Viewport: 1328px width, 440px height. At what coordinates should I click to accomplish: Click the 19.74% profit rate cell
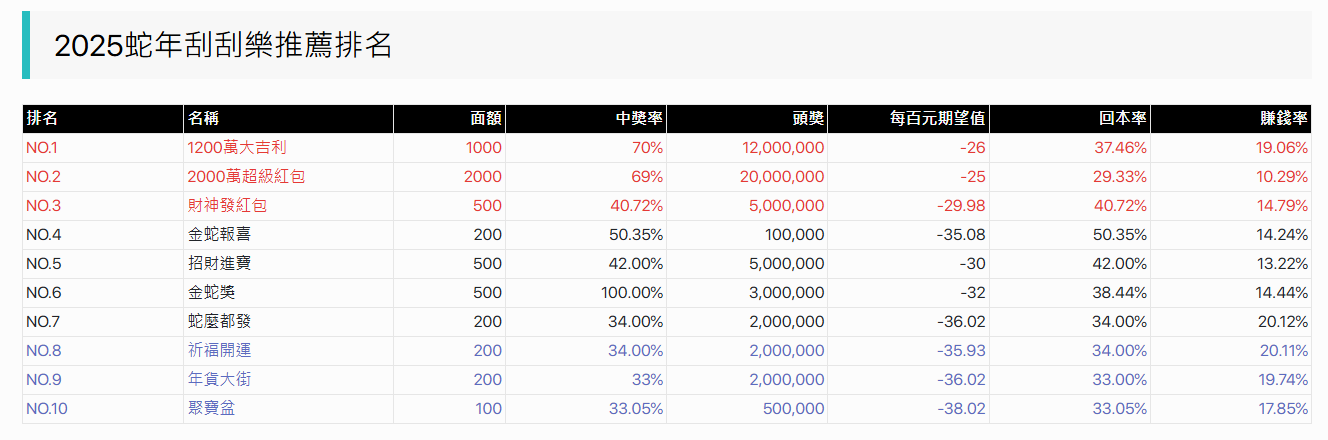pos(1231,380)
